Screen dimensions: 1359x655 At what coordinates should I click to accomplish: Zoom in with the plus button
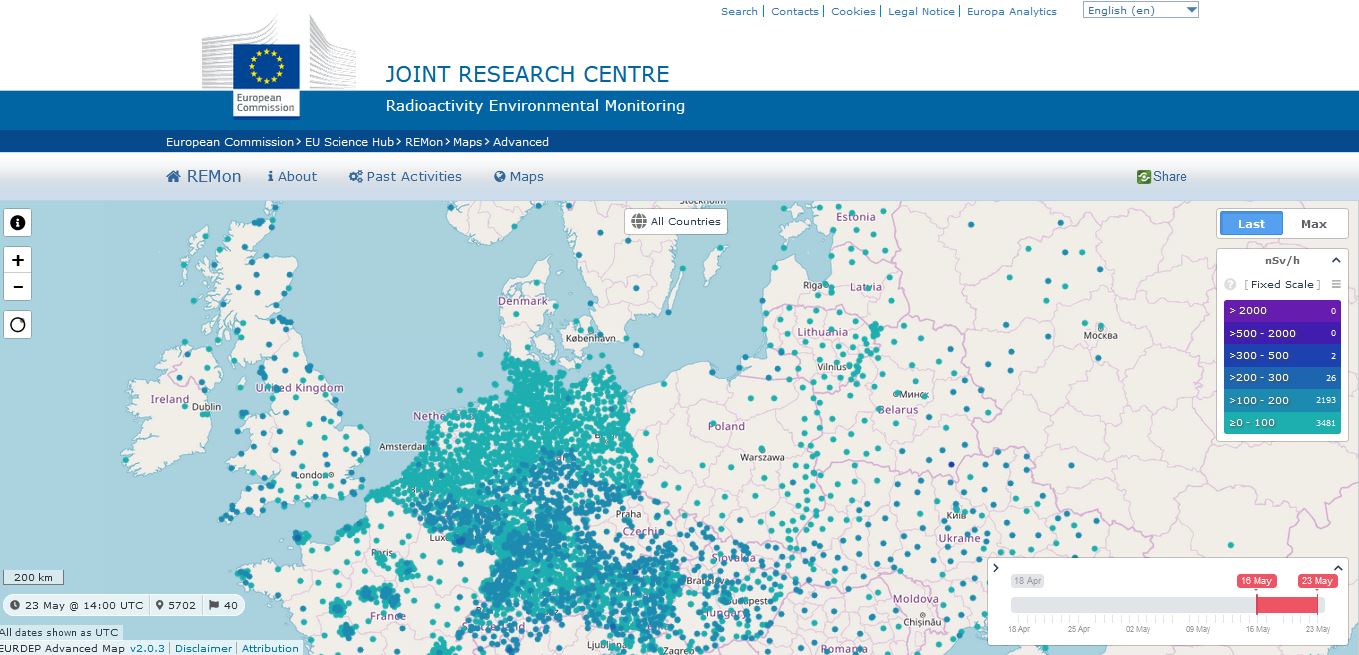click(18, 260)
